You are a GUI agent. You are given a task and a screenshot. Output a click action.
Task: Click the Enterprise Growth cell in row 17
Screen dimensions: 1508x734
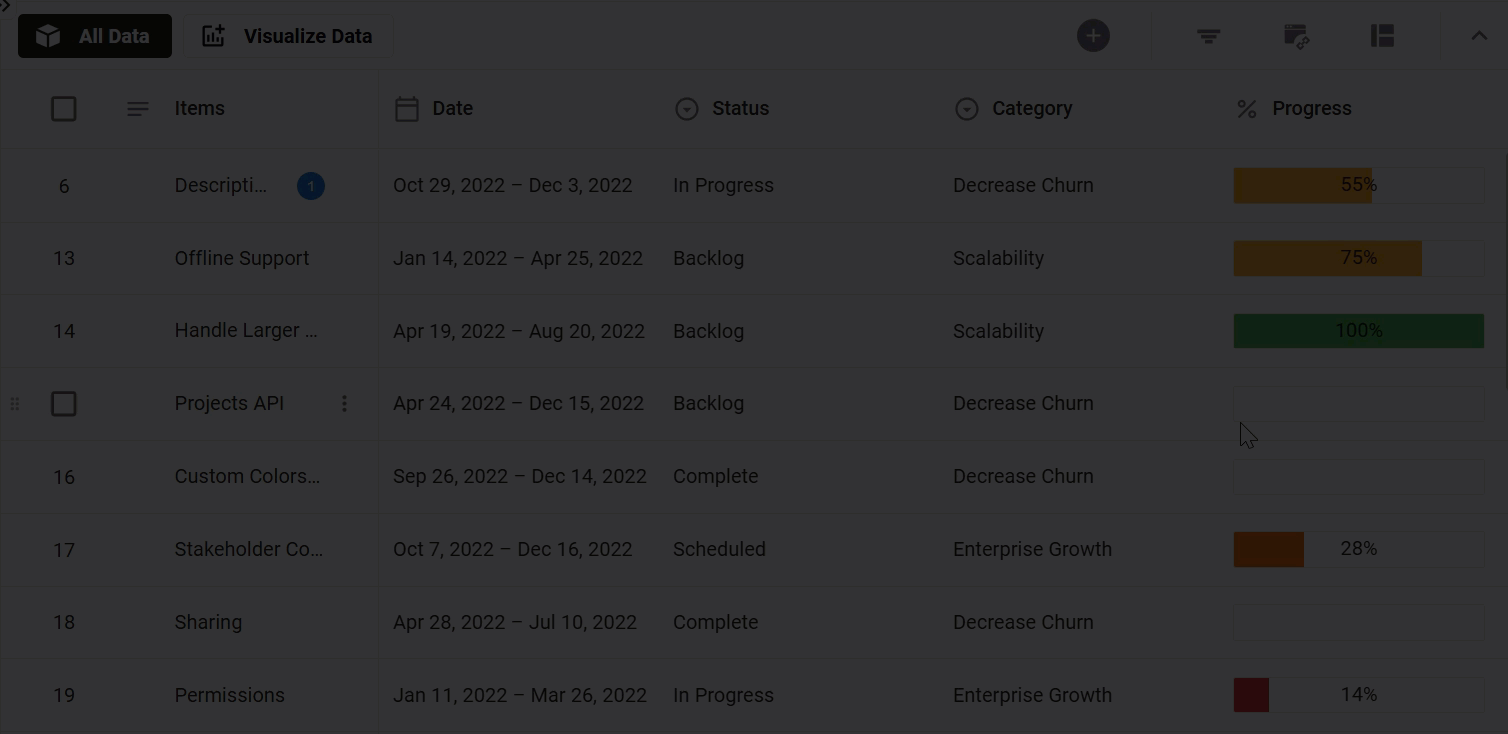tap(1032, 549)
